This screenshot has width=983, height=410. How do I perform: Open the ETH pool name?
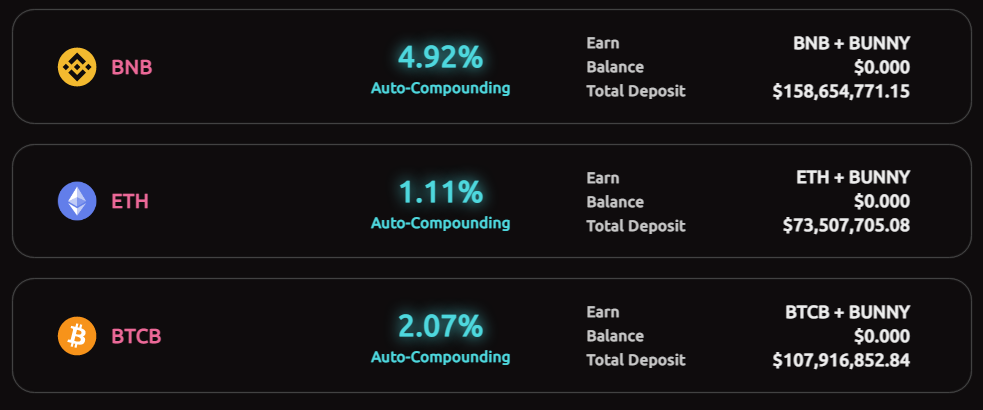click(x=130, y=202)
